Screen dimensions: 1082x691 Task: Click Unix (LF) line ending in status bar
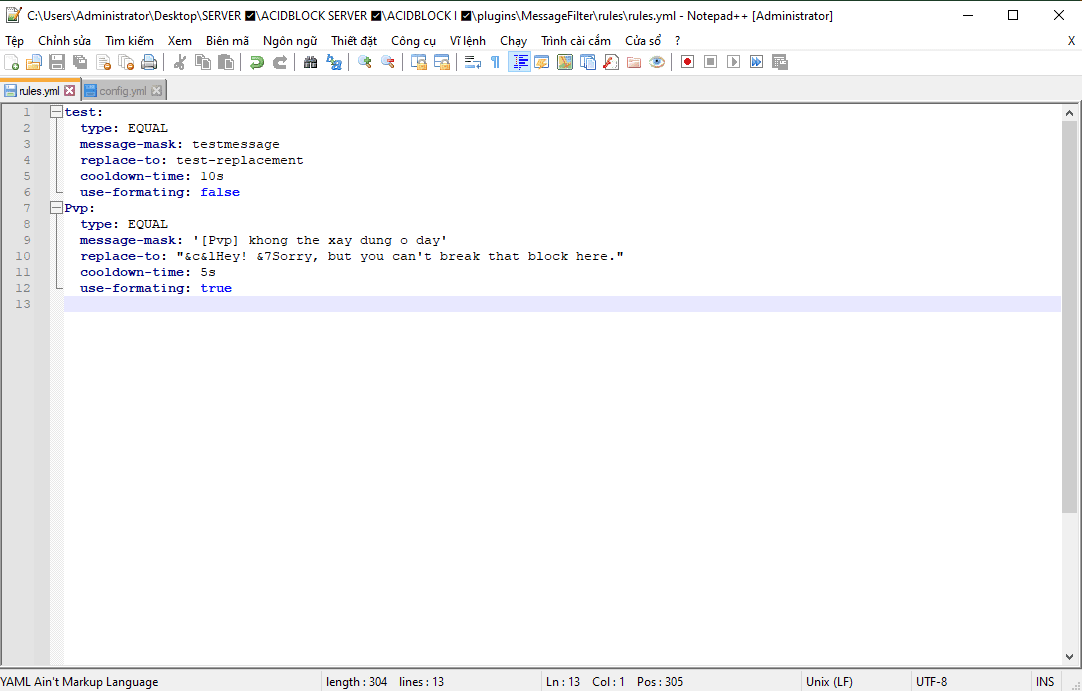coord(829,682)
